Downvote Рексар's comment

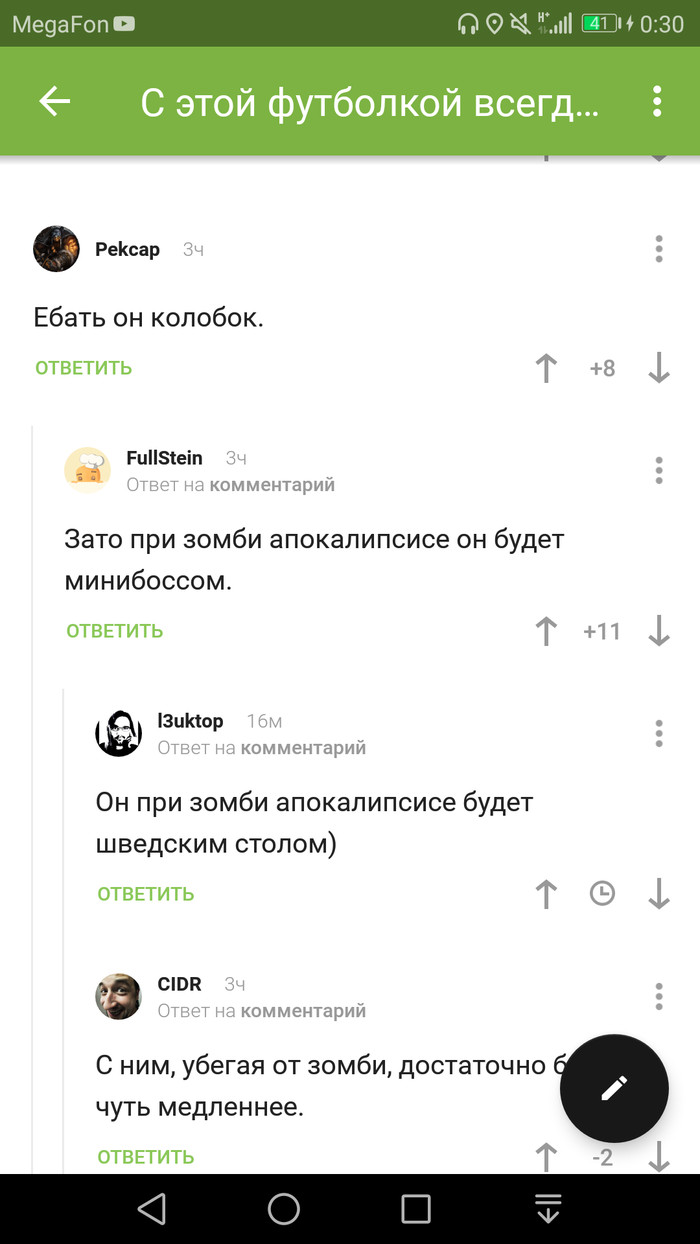[658, 368]
